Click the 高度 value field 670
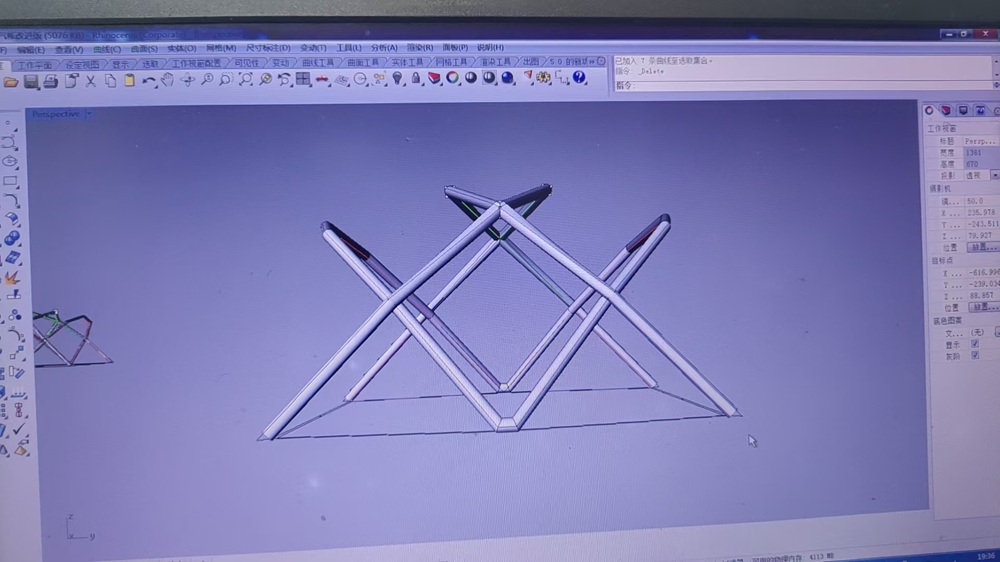 click(x=980, y=164)
